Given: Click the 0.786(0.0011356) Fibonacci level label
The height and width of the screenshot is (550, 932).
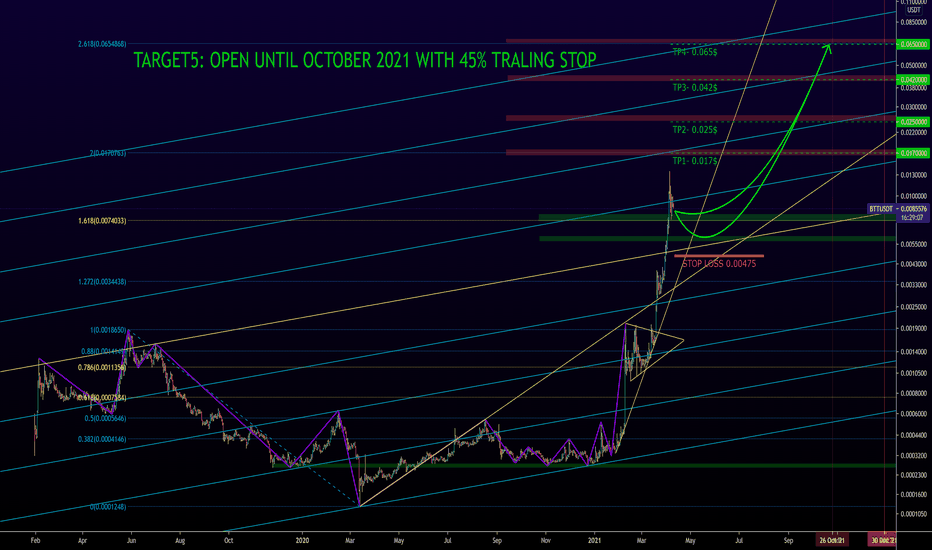Looking at the screenshot, I should point(102,367).
